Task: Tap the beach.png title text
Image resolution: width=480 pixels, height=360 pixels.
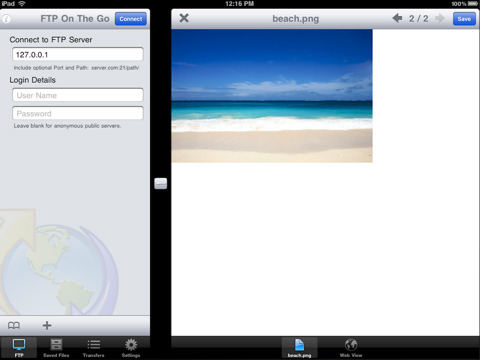Action: pos(296,19)
